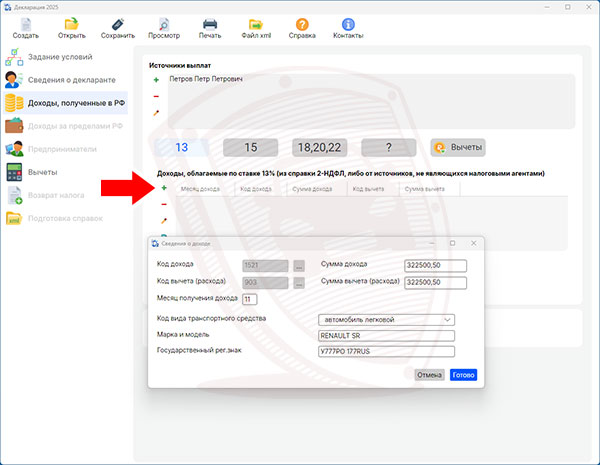
Task: Click the Марка и модель input field
Action: click(385, 335)
